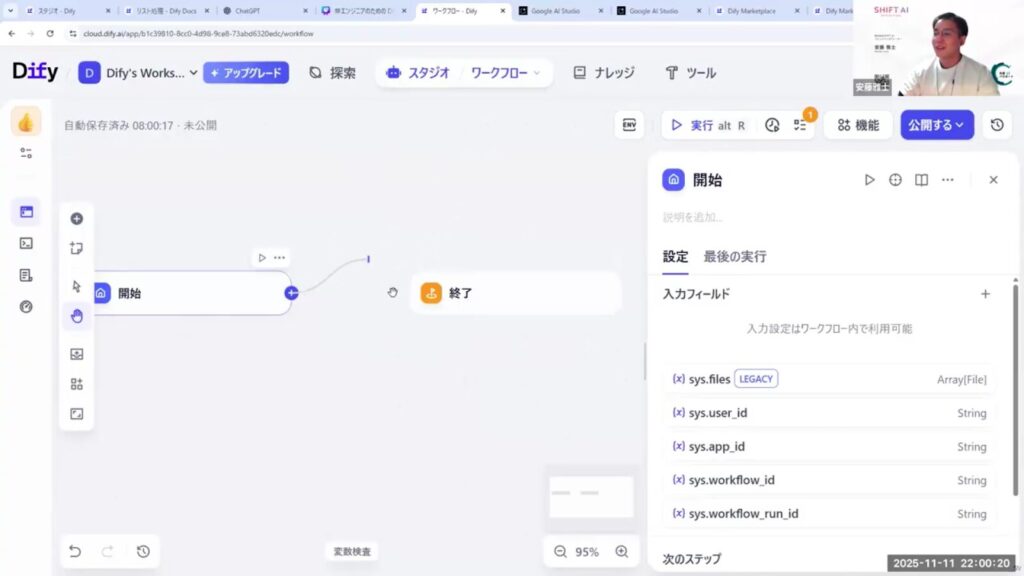
Task: Click the アップグレード upgrade button
Action: [x=246, y=73]
